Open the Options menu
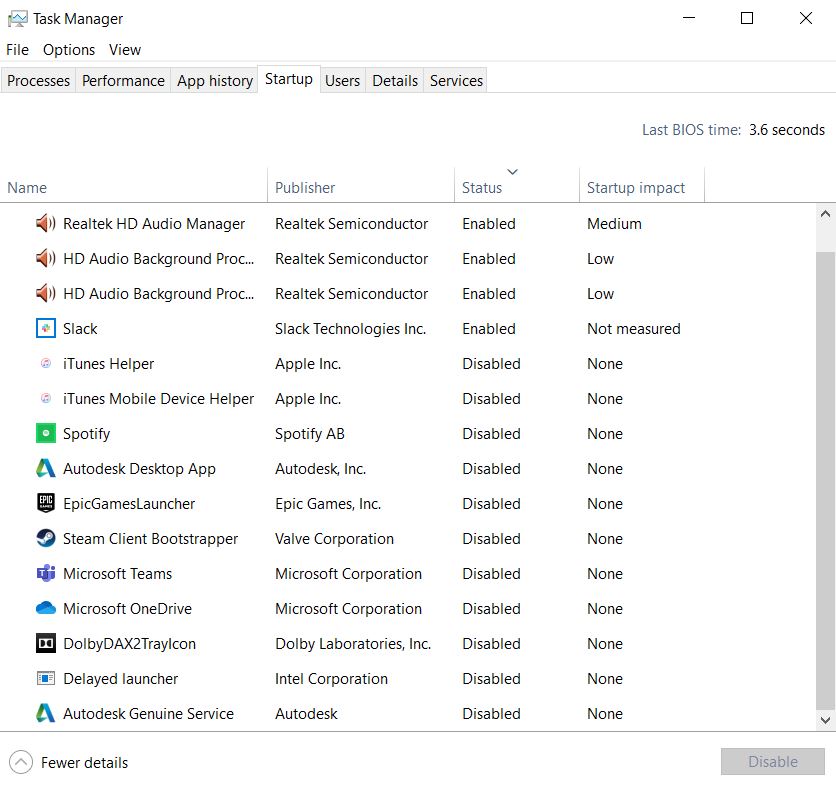The width and height of the screenshot is (836, 790). click(69, 50)
